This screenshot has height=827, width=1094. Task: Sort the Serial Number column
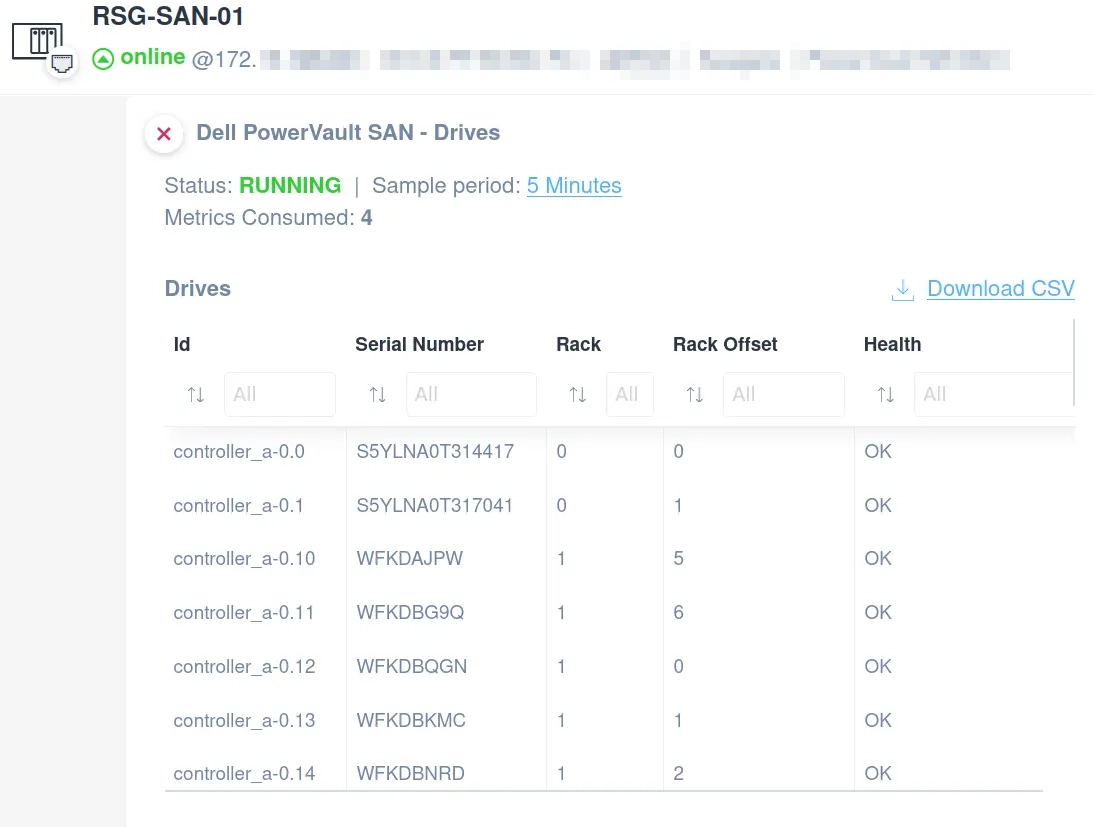pyautogui.click(x=377, y=394)
